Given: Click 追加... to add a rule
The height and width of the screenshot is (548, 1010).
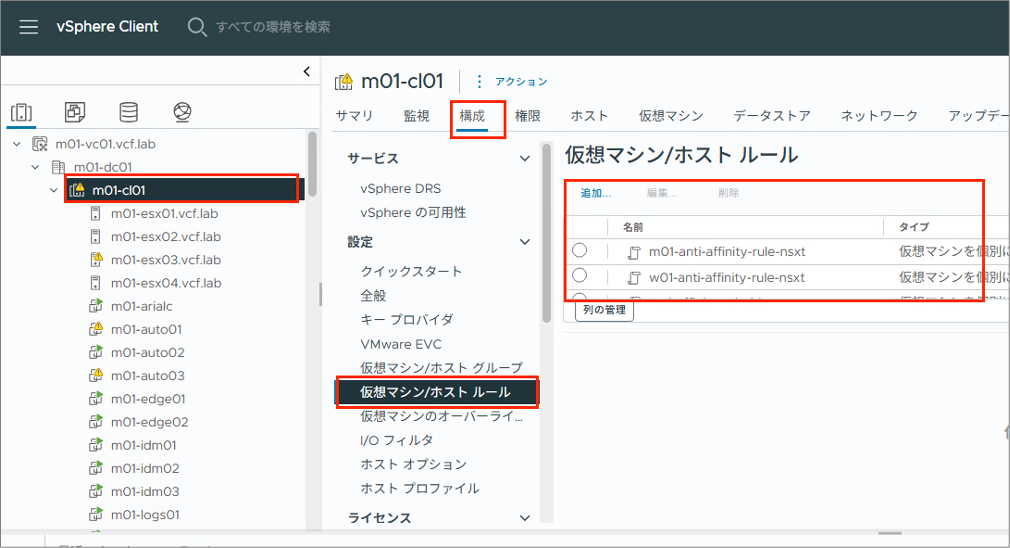Looking at the screenshot, I should pyautogui.click(x=596, y=193).
